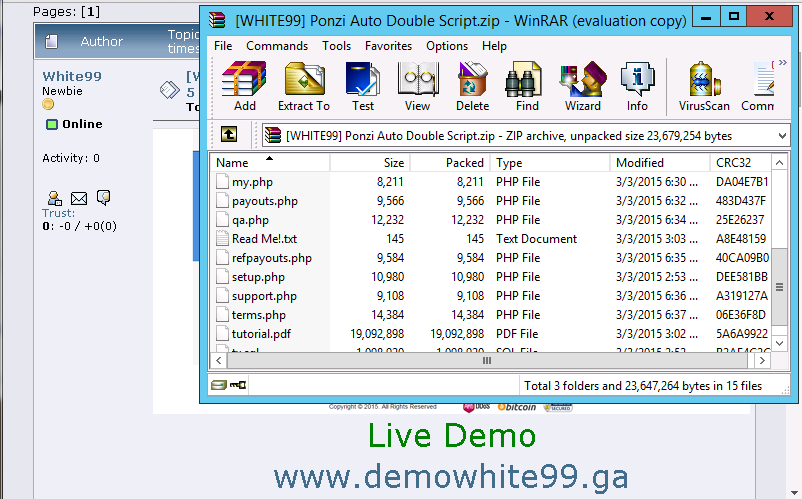
Task: Launch the Wizard tool
Action: coord(583,86)
